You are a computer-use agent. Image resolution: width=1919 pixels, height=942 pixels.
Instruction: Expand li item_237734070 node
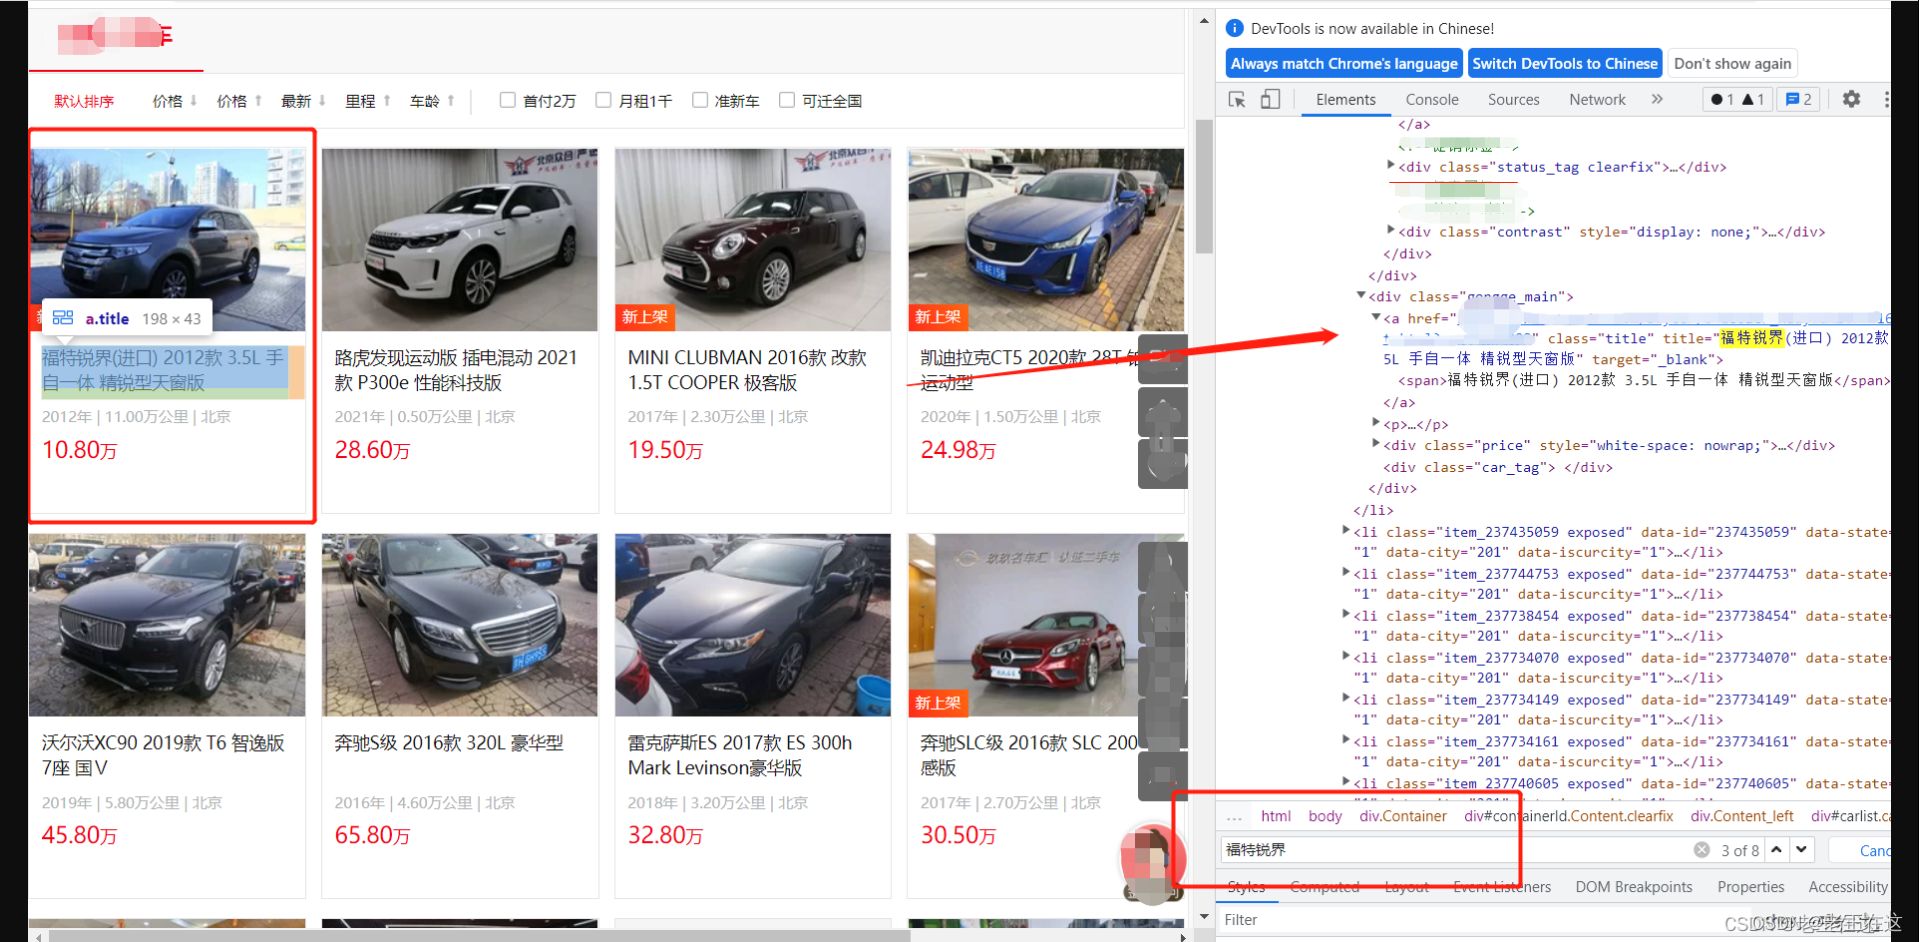tap(1346, 657)
